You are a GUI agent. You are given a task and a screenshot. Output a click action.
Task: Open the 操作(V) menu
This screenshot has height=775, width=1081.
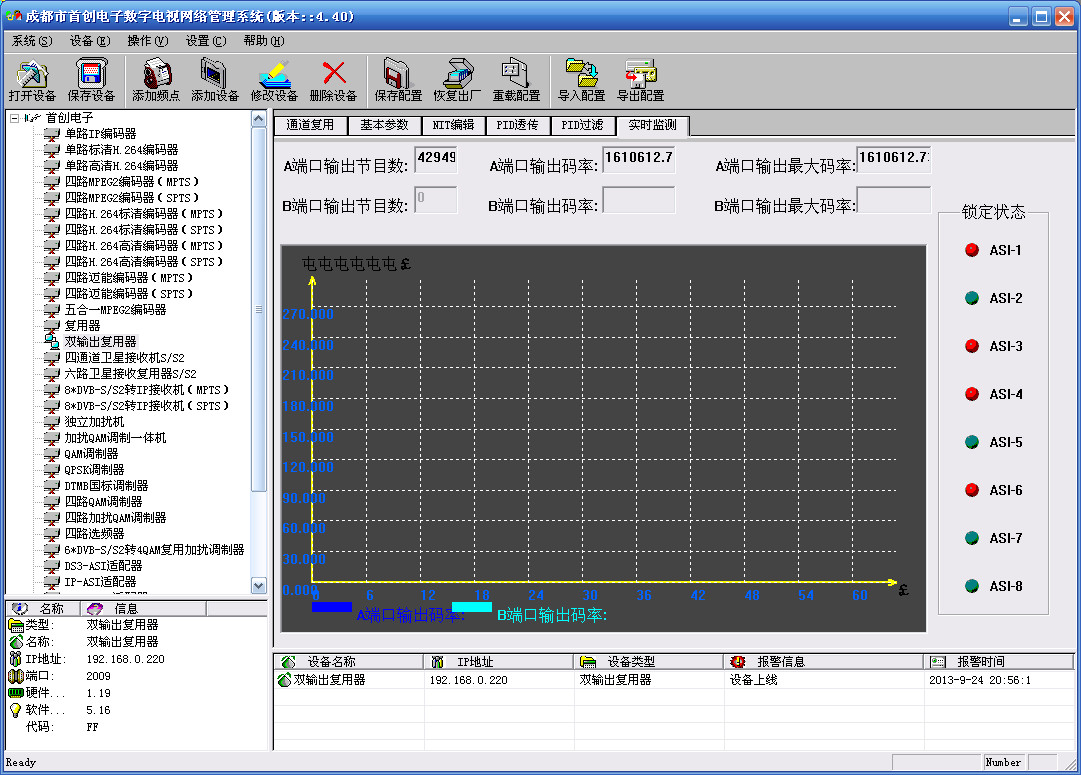click(x=148, y=41)
